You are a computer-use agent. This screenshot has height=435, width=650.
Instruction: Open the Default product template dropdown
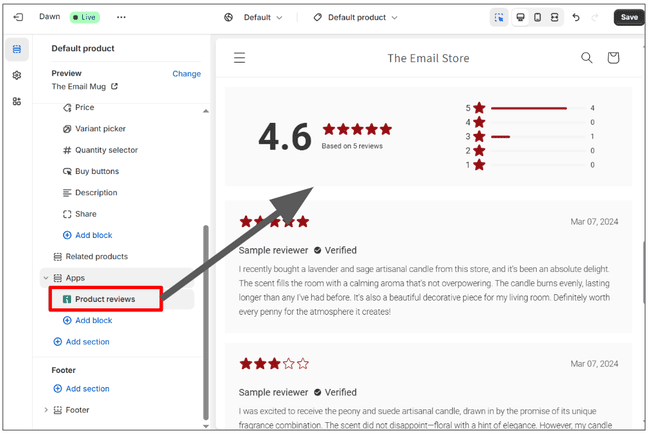pyautogui.click(x=355, y=17)
